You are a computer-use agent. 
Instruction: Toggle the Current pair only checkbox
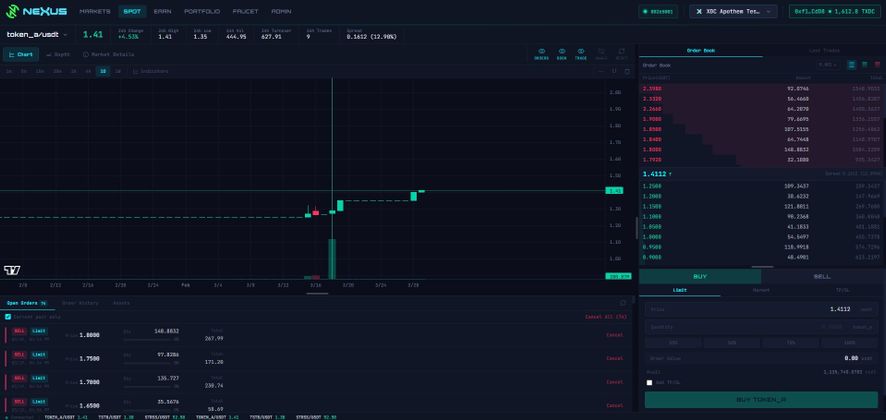tap(8, 317)
